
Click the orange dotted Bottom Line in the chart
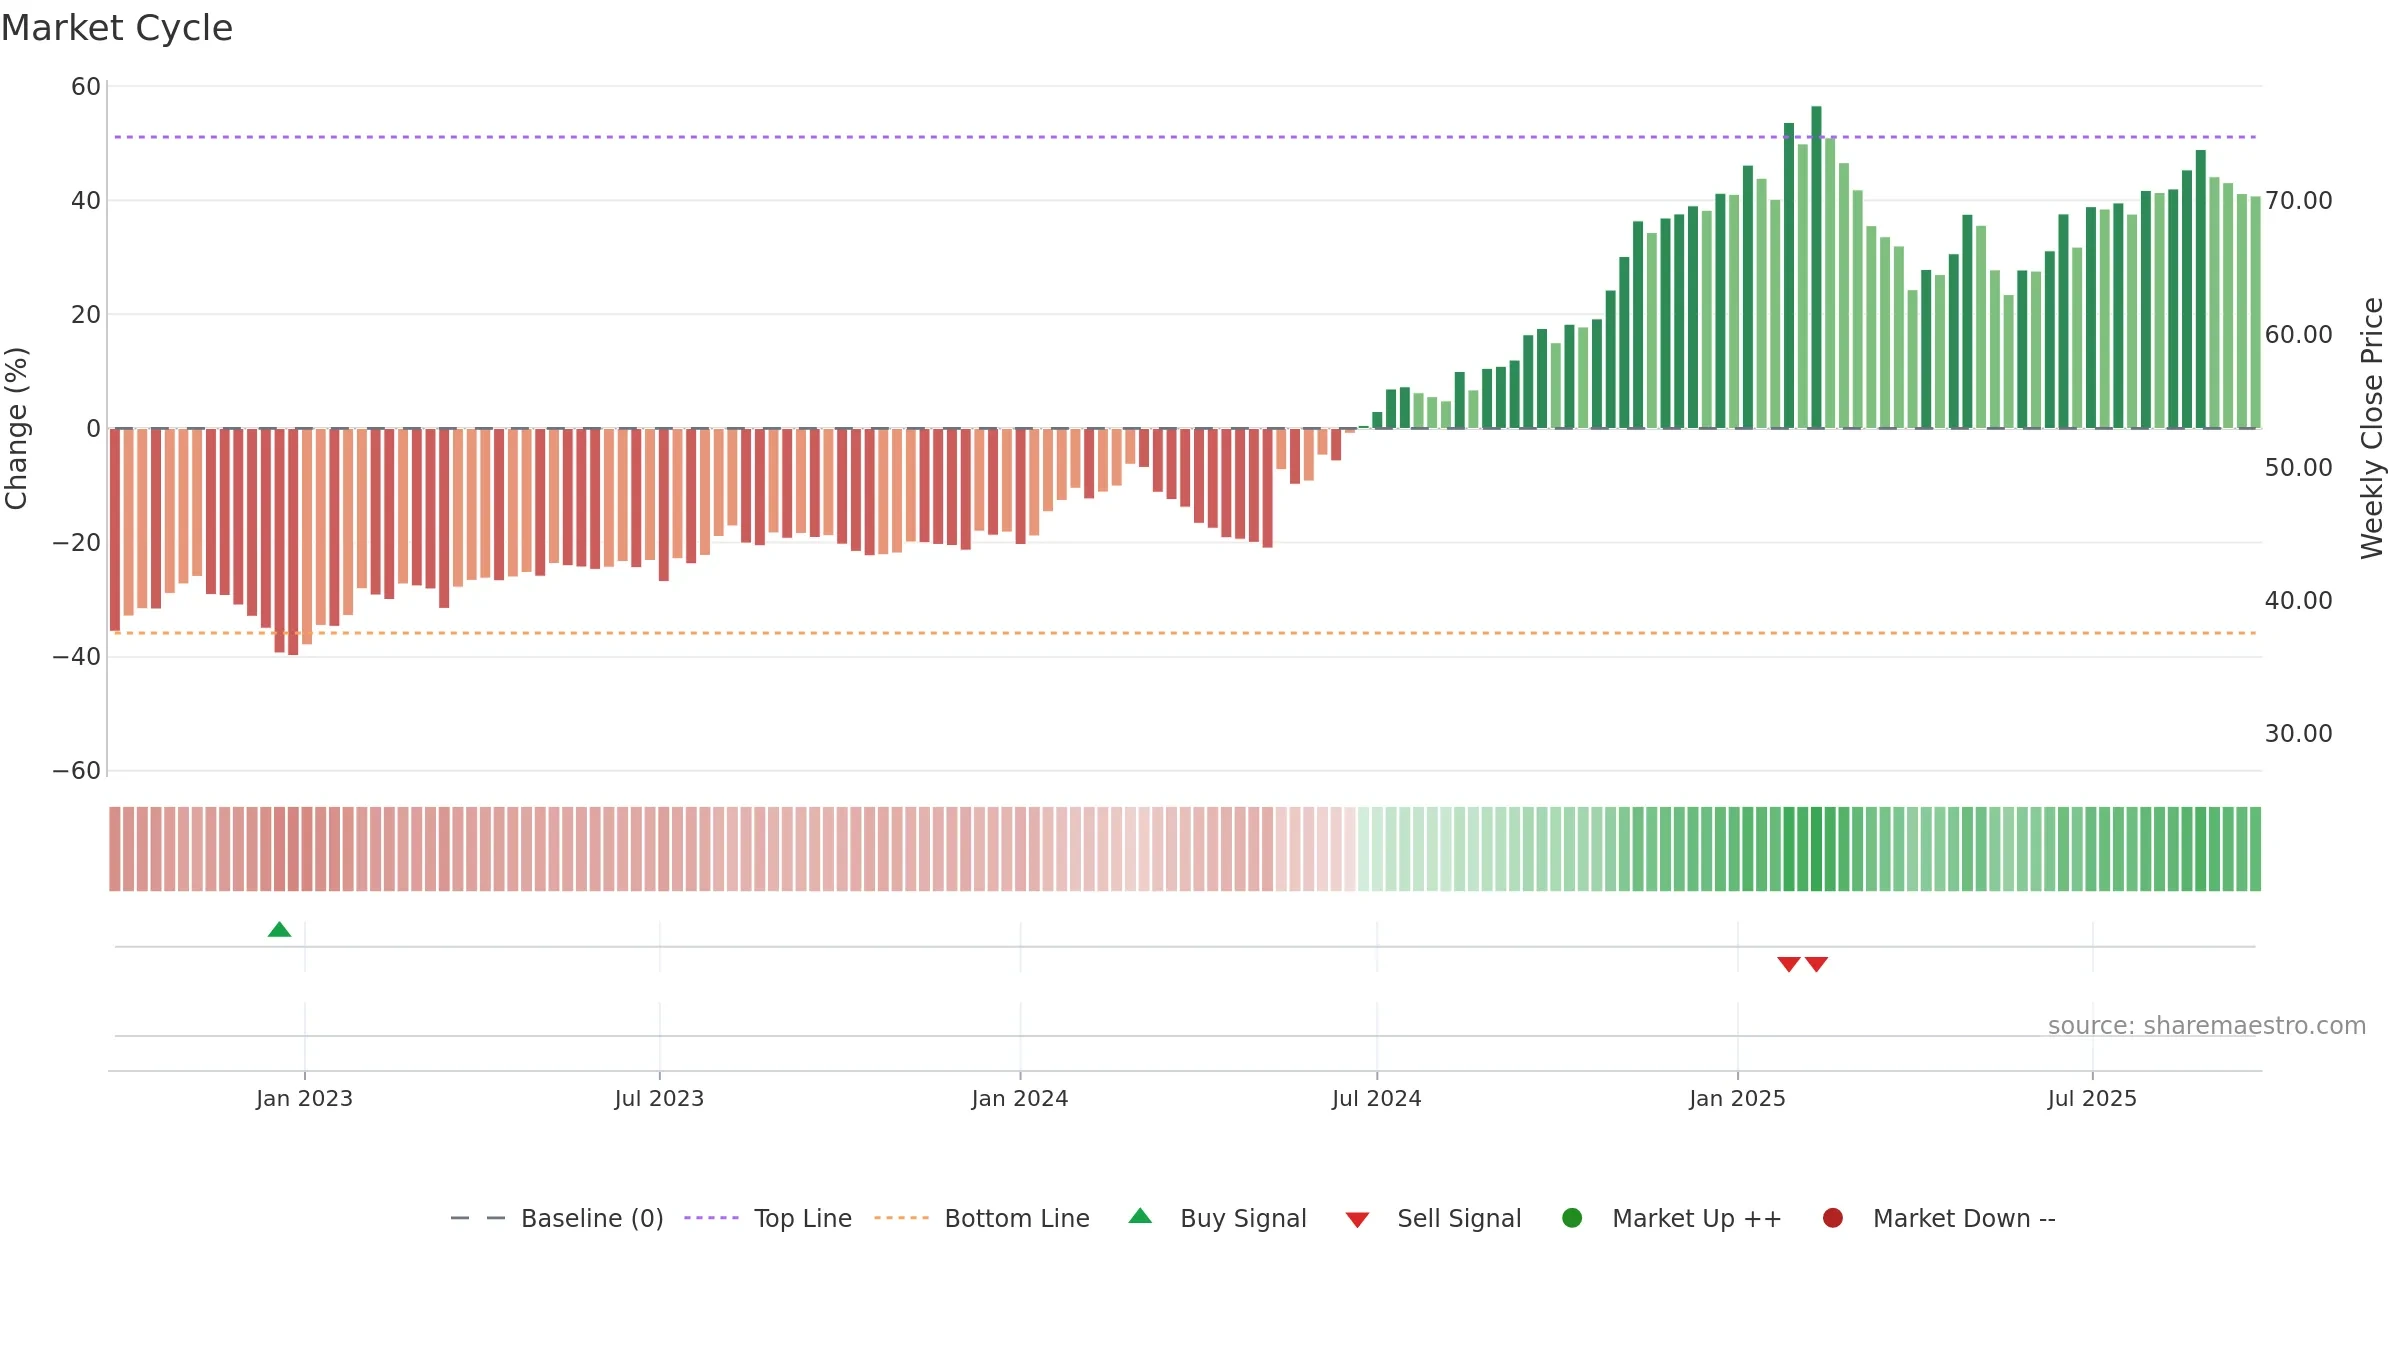[x=1185, y=633]
